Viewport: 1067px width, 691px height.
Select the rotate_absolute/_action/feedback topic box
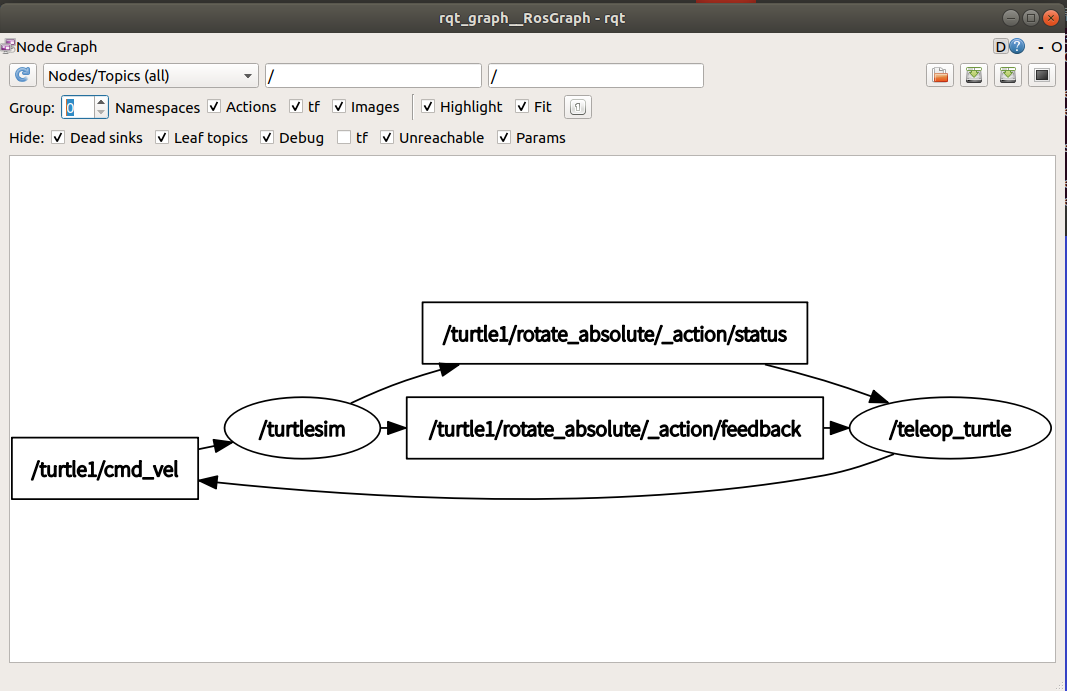point(614,428)
